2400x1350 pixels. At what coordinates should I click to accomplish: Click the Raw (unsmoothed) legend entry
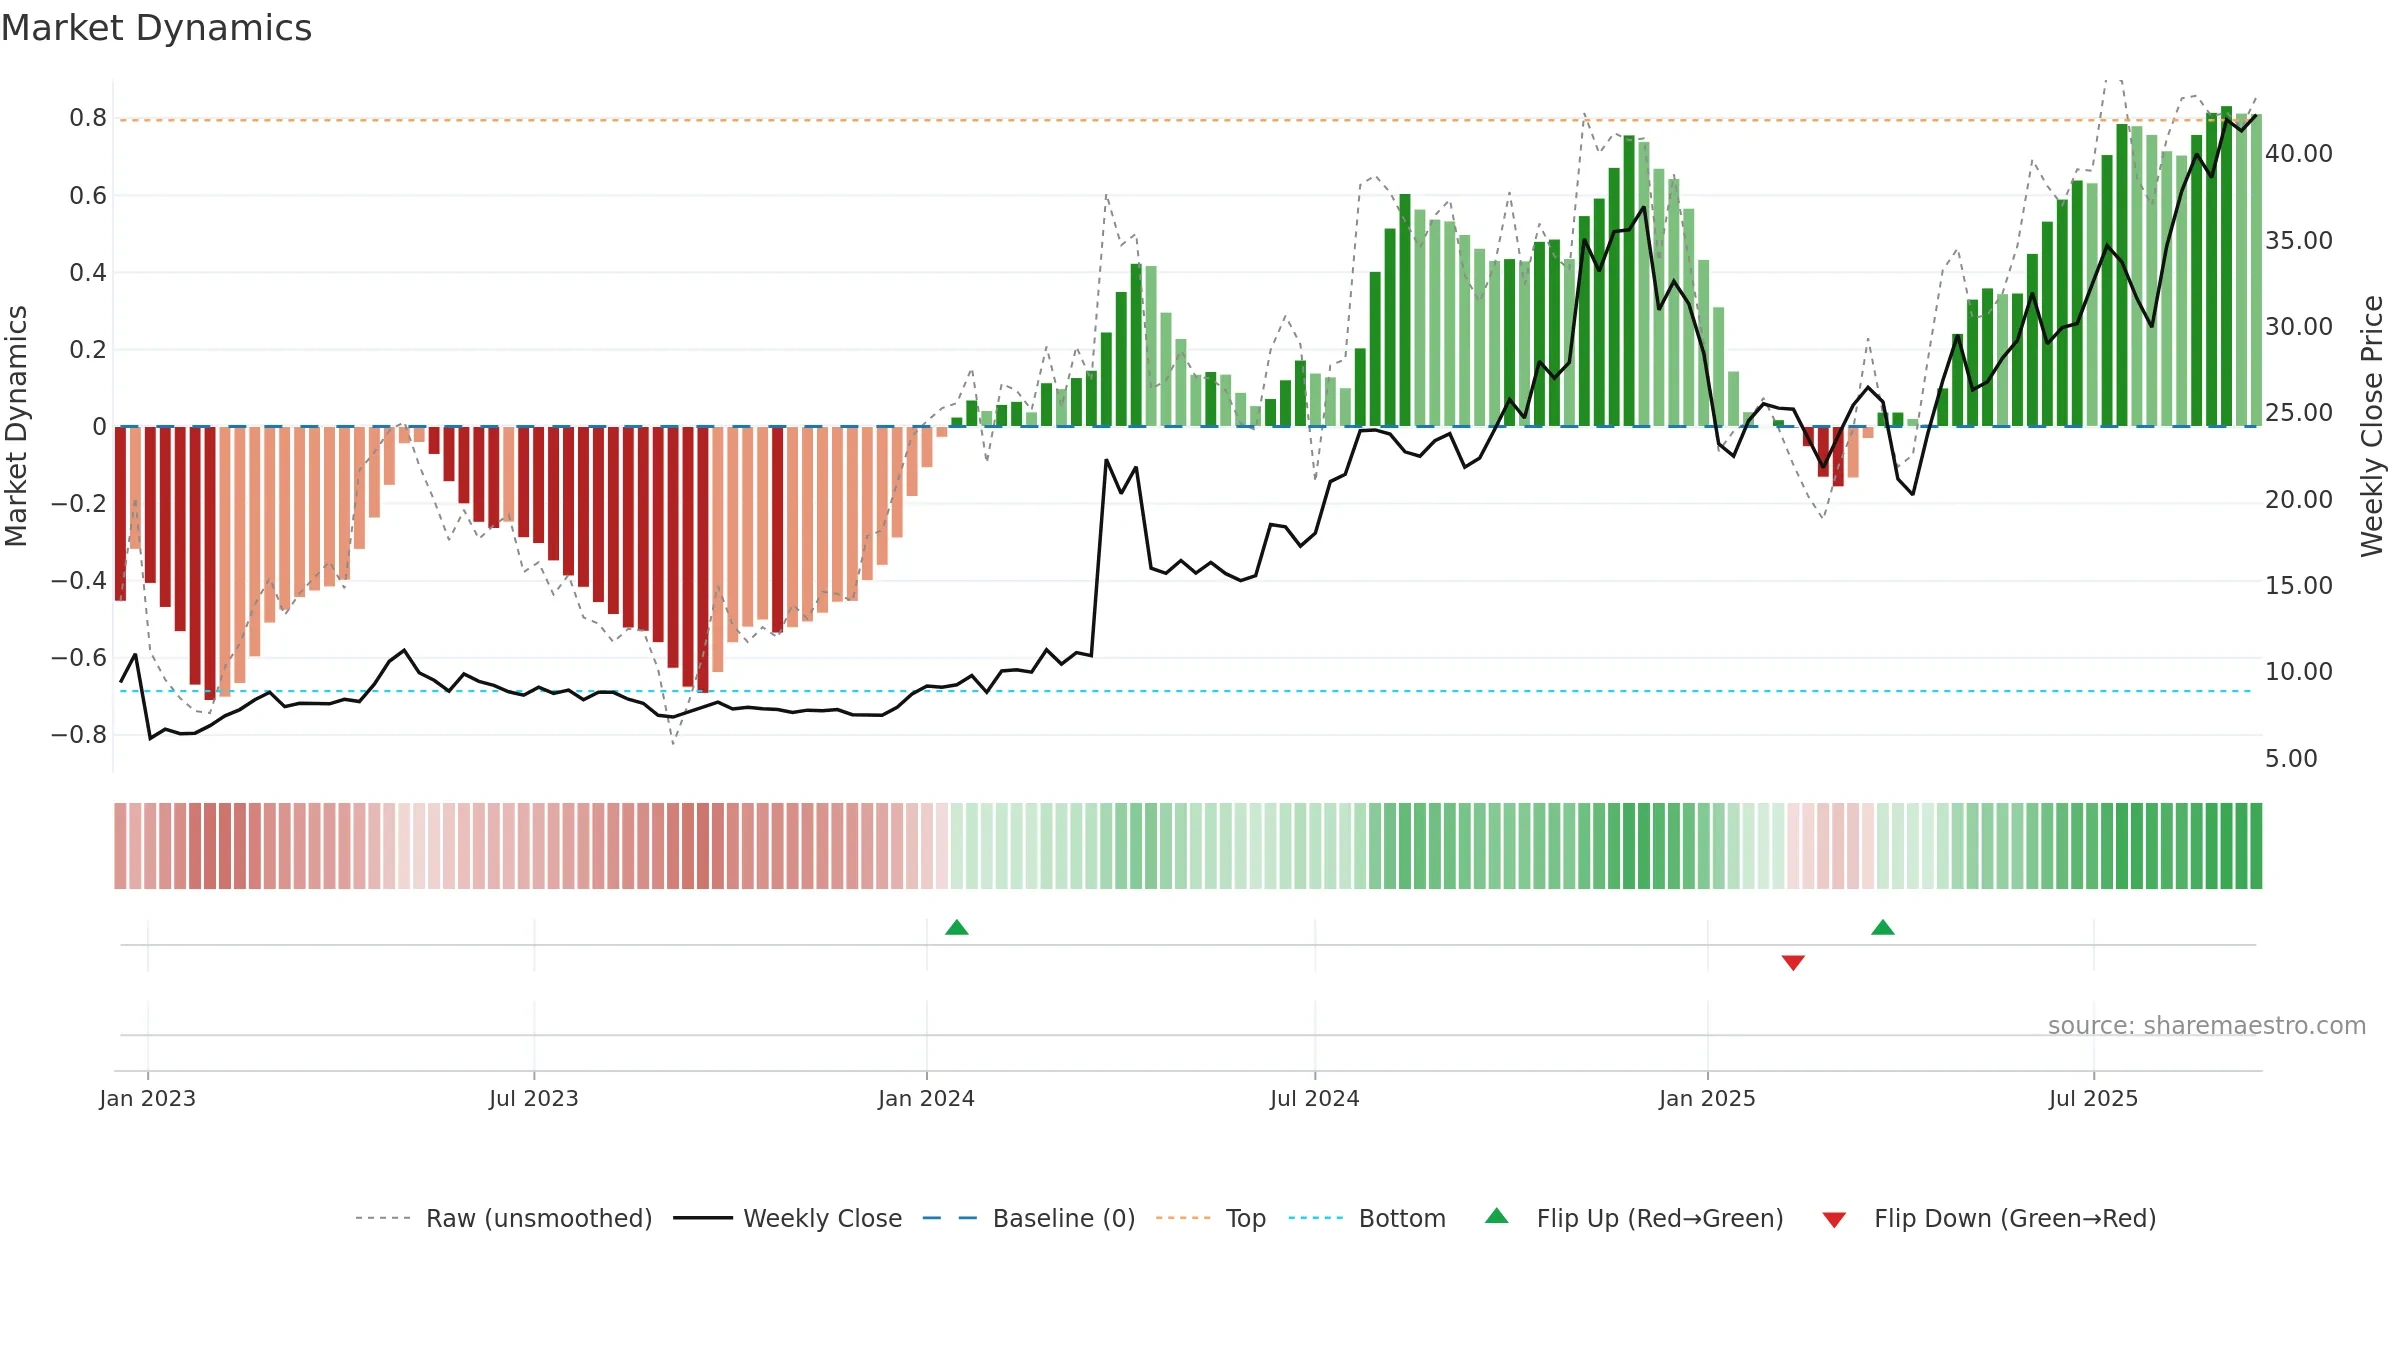click(503, 1218)
